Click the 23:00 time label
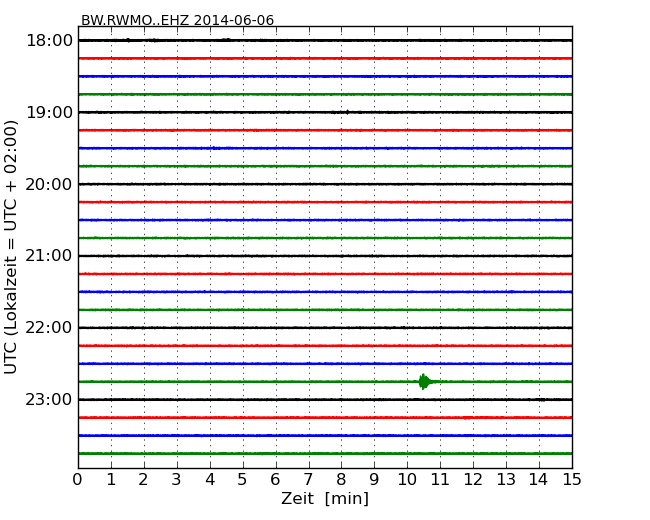 click(49, 399)
